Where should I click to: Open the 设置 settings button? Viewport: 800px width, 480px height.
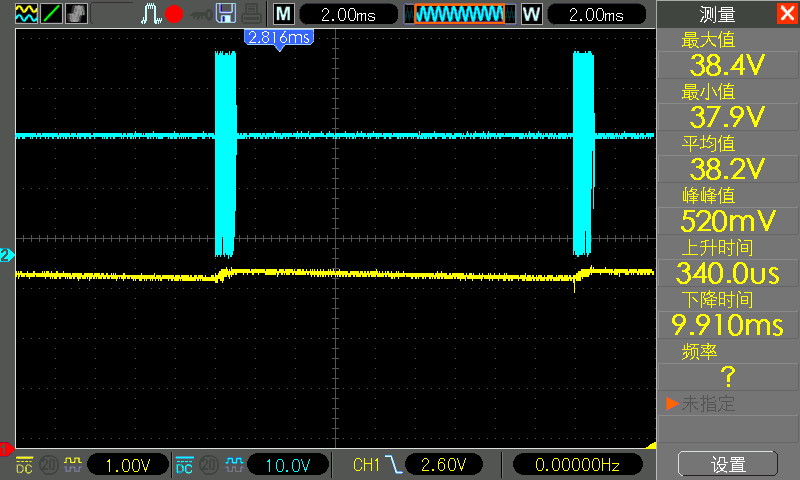(728, 465)
